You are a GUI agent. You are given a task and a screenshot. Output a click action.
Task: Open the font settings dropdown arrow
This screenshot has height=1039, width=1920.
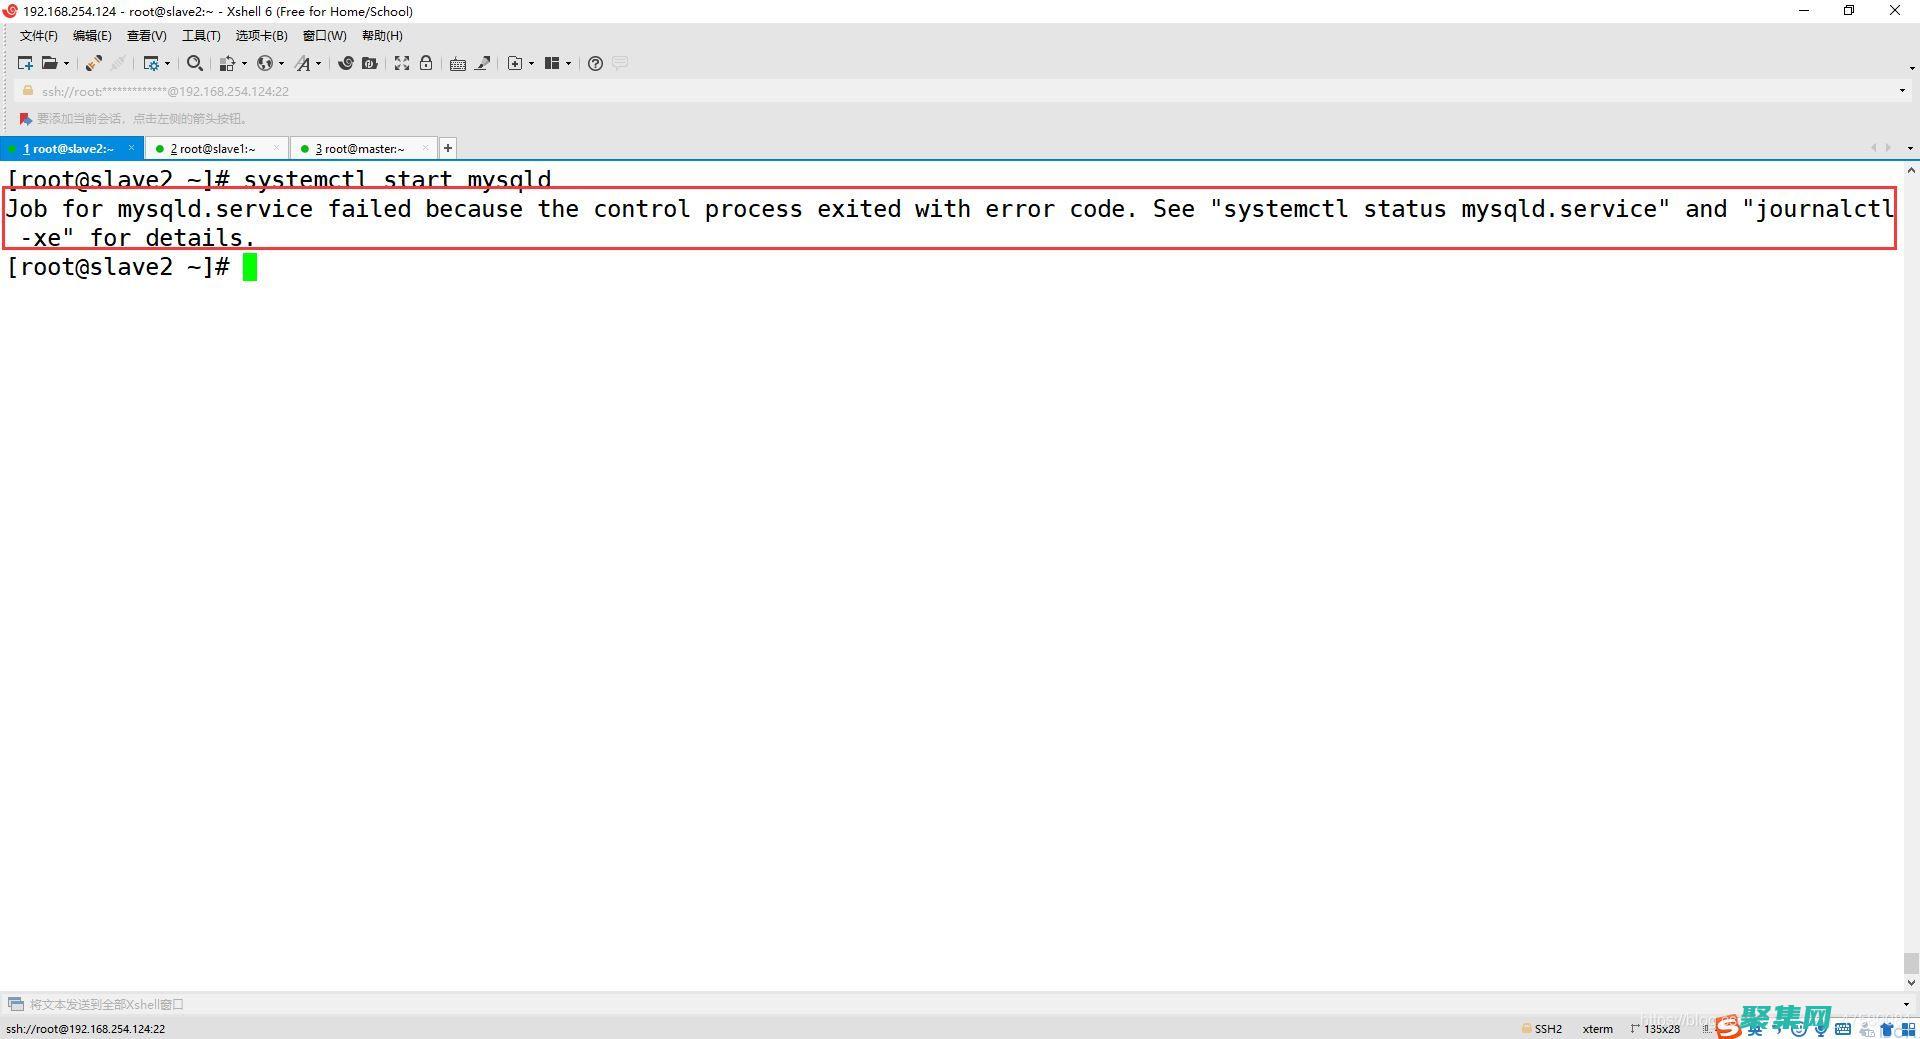[318, 63]
